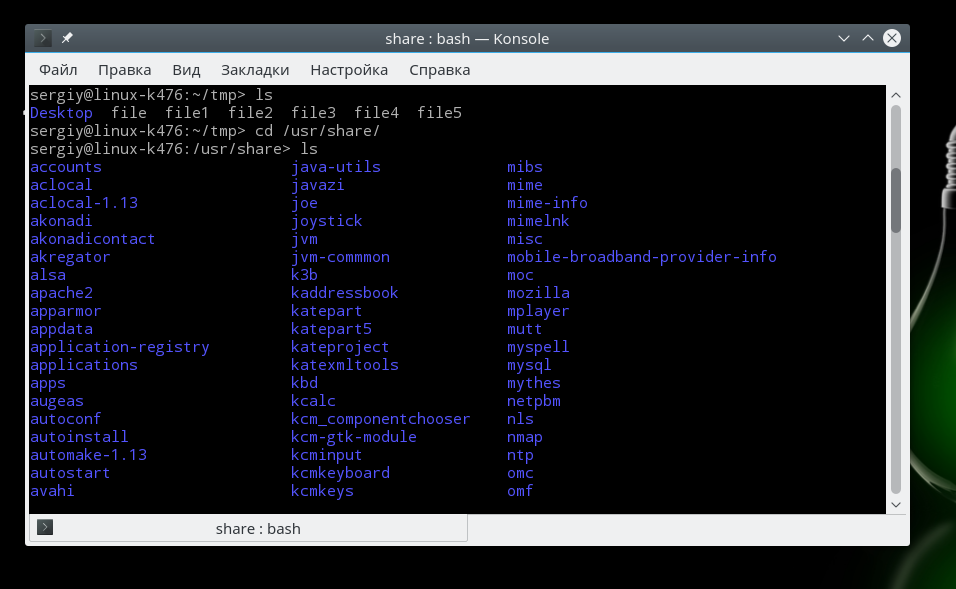This screenshot has width=956, height=589.
Task: Click the mozilla directory name
Action: (538, 293)
